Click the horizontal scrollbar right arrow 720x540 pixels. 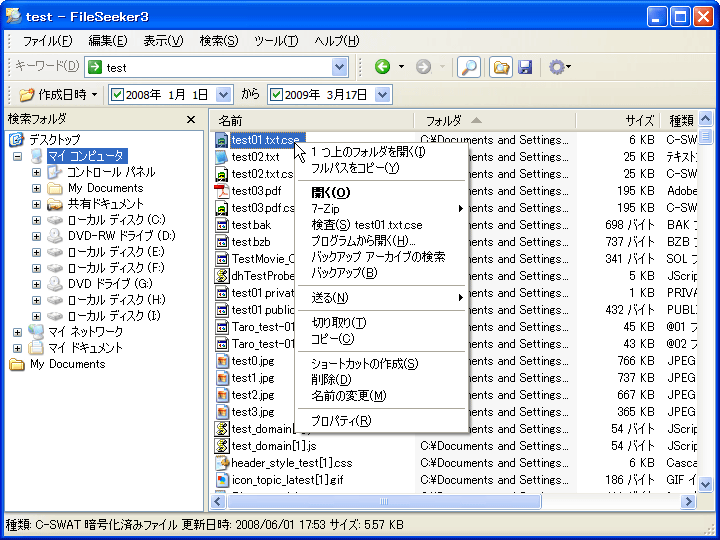pos(688,501)
